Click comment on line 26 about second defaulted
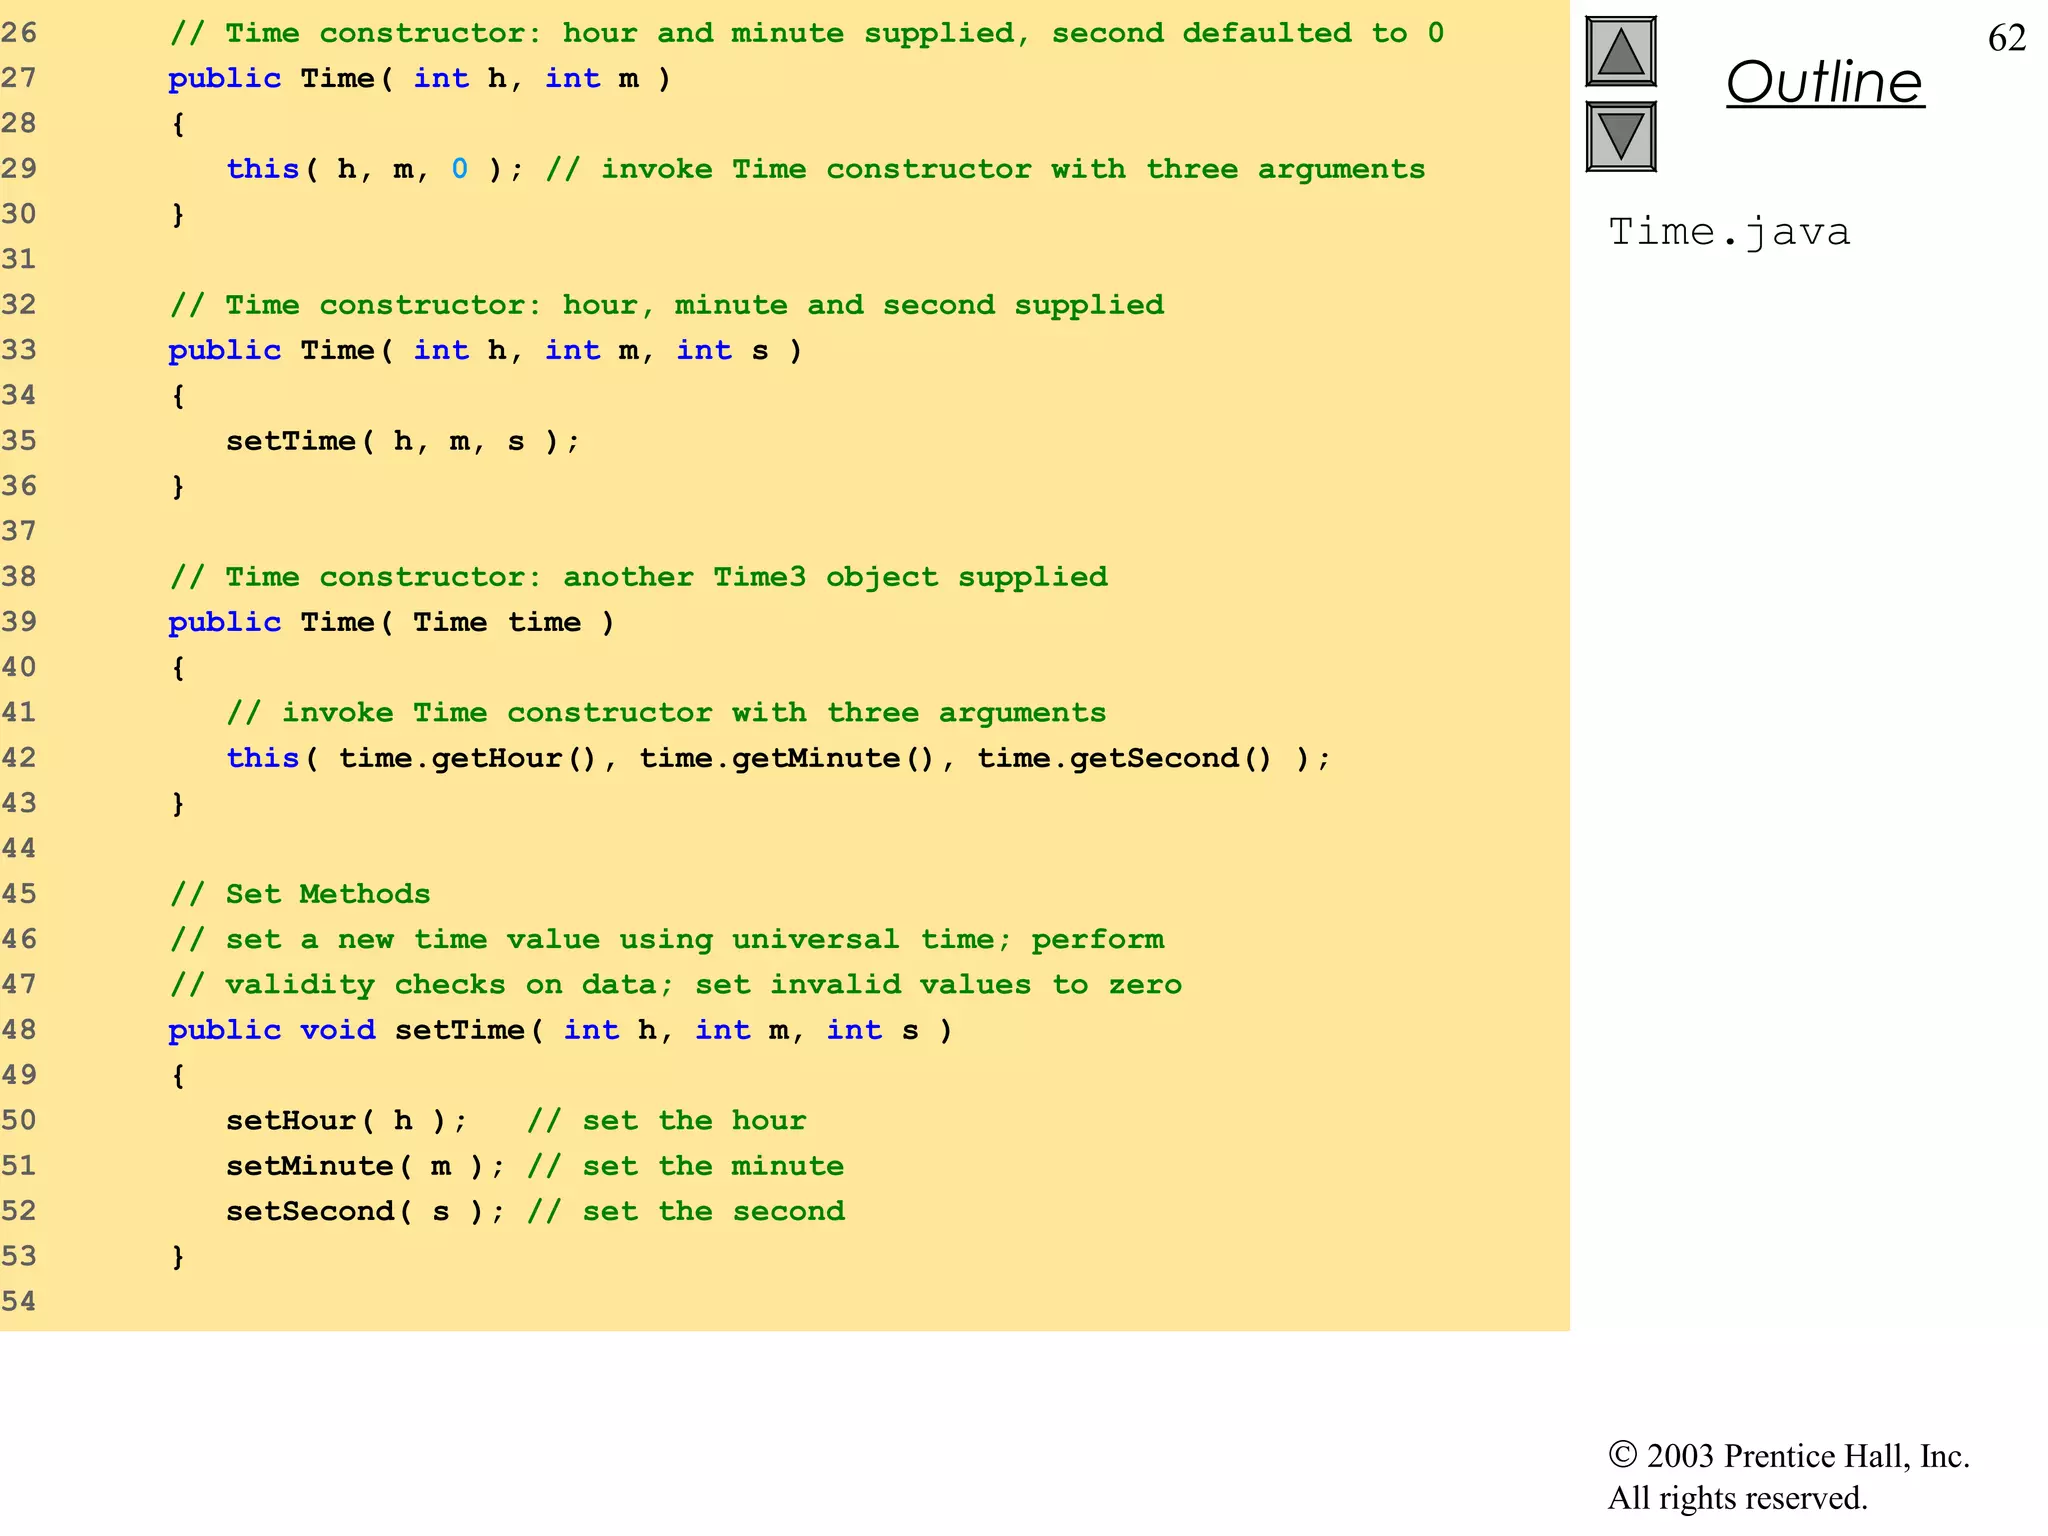The width and height of the screenshot is (2048, 1536). coord(807,33)
